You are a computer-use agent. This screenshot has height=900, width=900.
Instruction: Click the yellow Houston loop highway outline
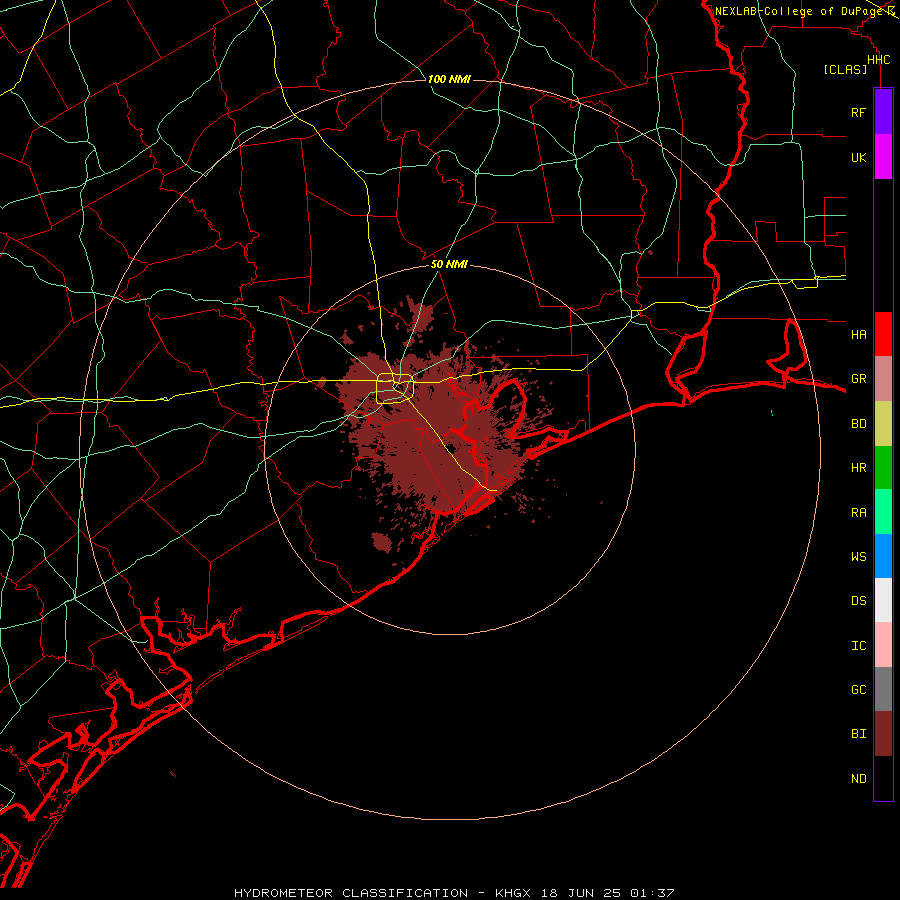pyautogui.click(x=395, y=389)
